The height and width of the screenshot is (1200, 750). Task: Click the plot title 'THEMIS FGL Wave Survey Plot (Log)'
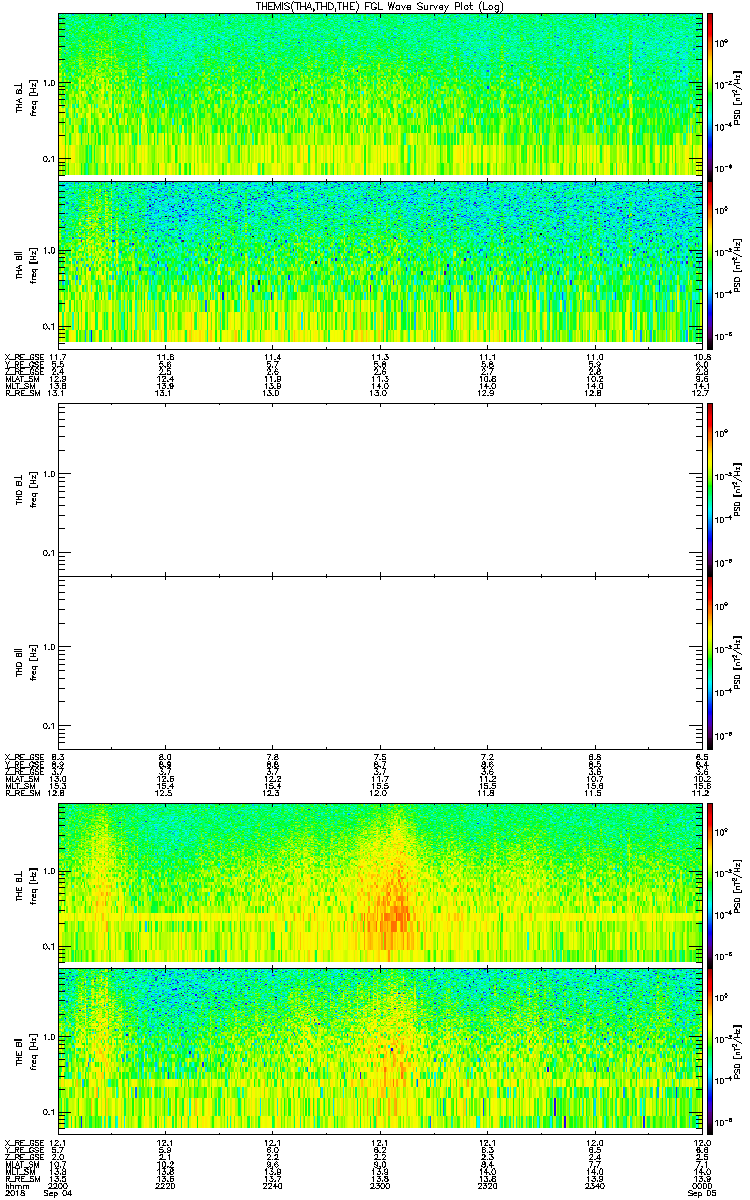pos(380,6)
